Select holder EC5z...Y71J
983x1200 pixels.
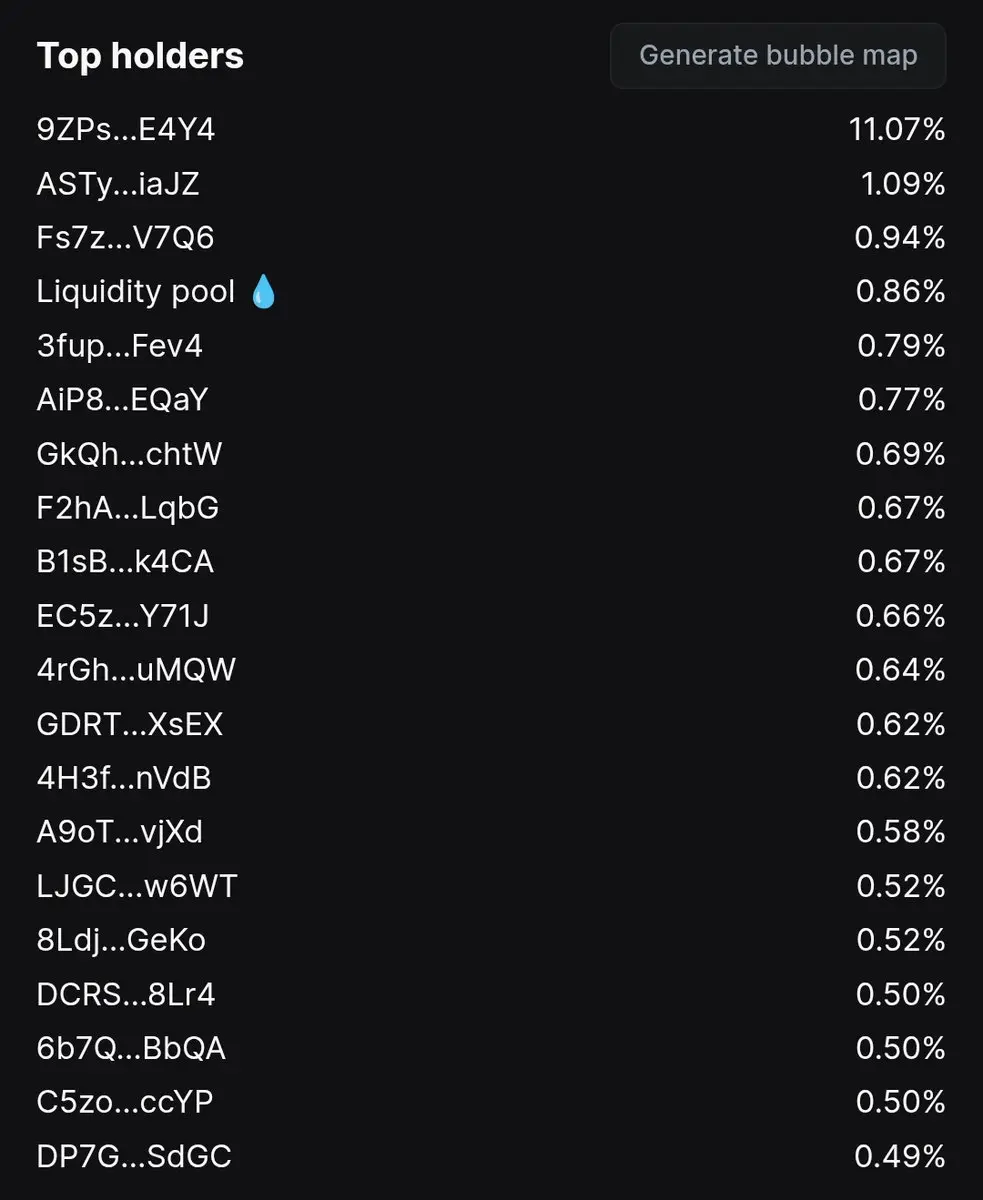click(x=124, y=616)
